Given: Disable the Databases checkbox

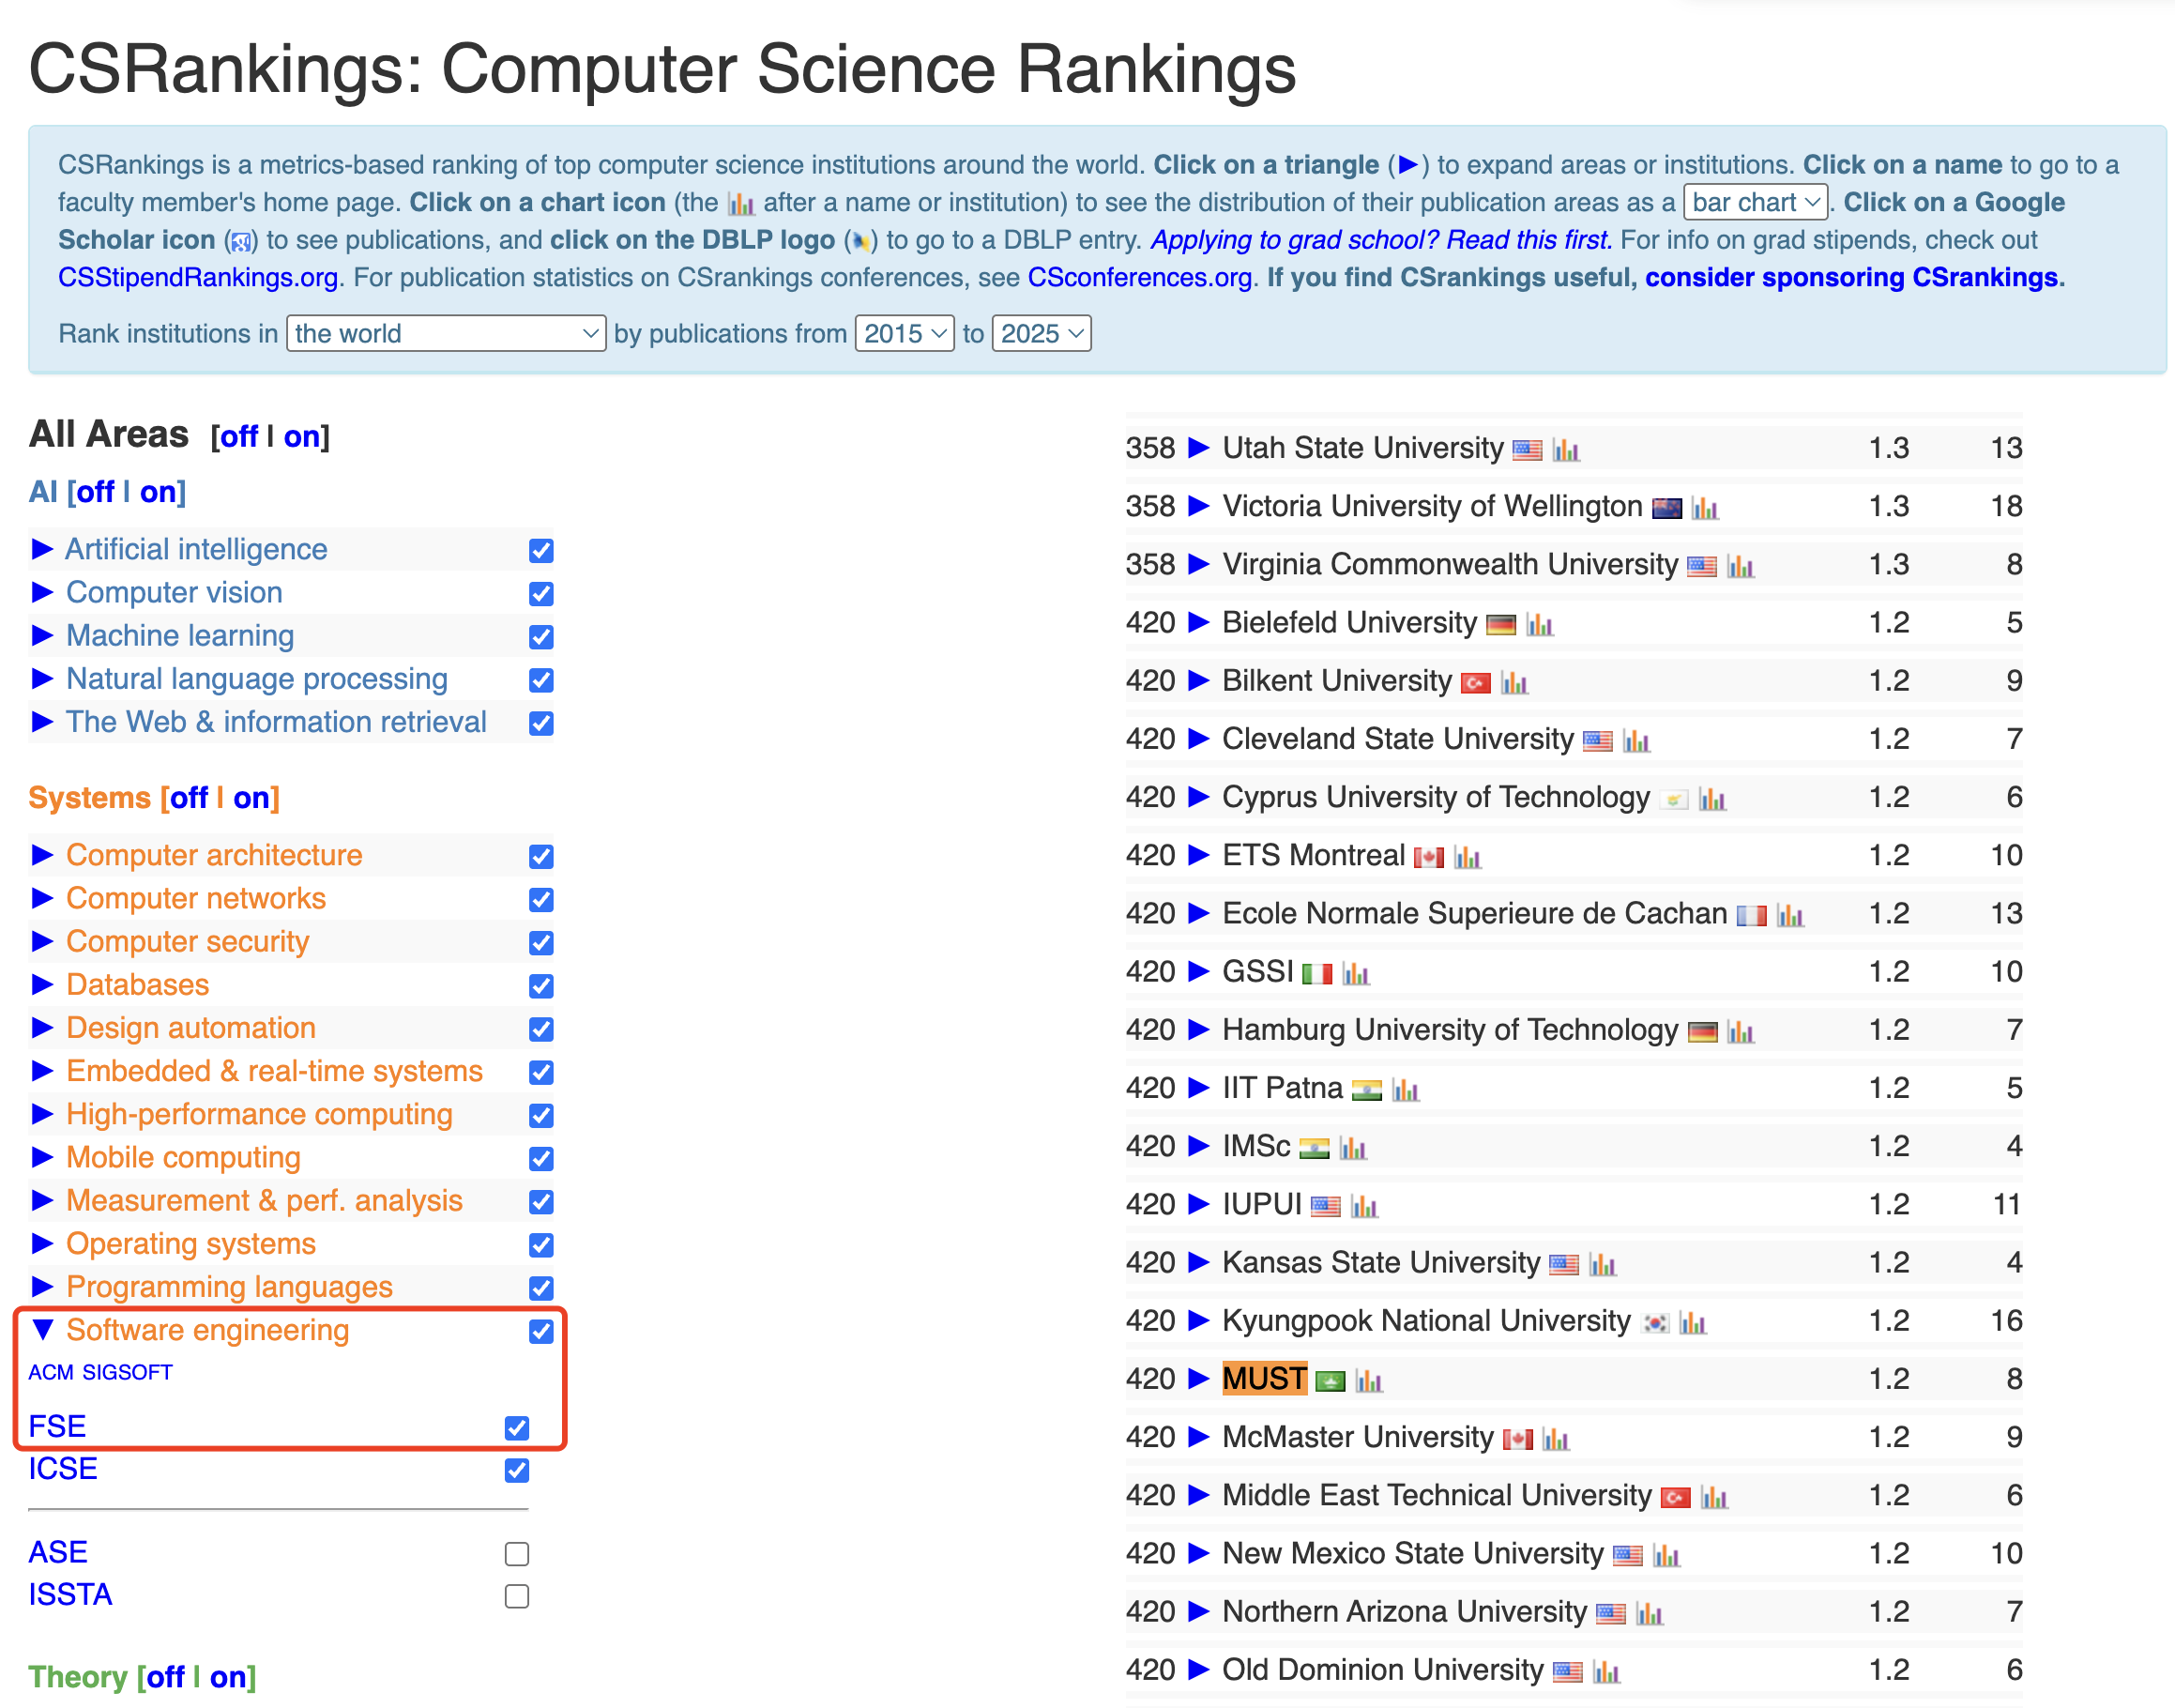Looking at the screenshot, I should [541, 985].
